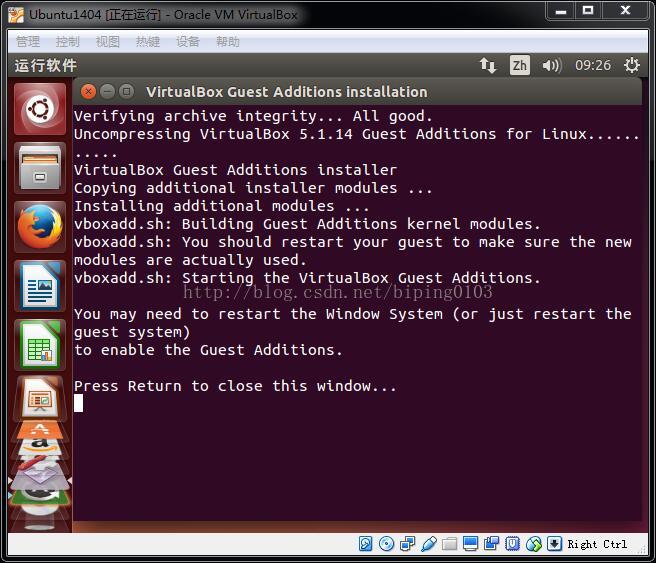
Task: Open the power/session gear menu
Action: (631, 65)
